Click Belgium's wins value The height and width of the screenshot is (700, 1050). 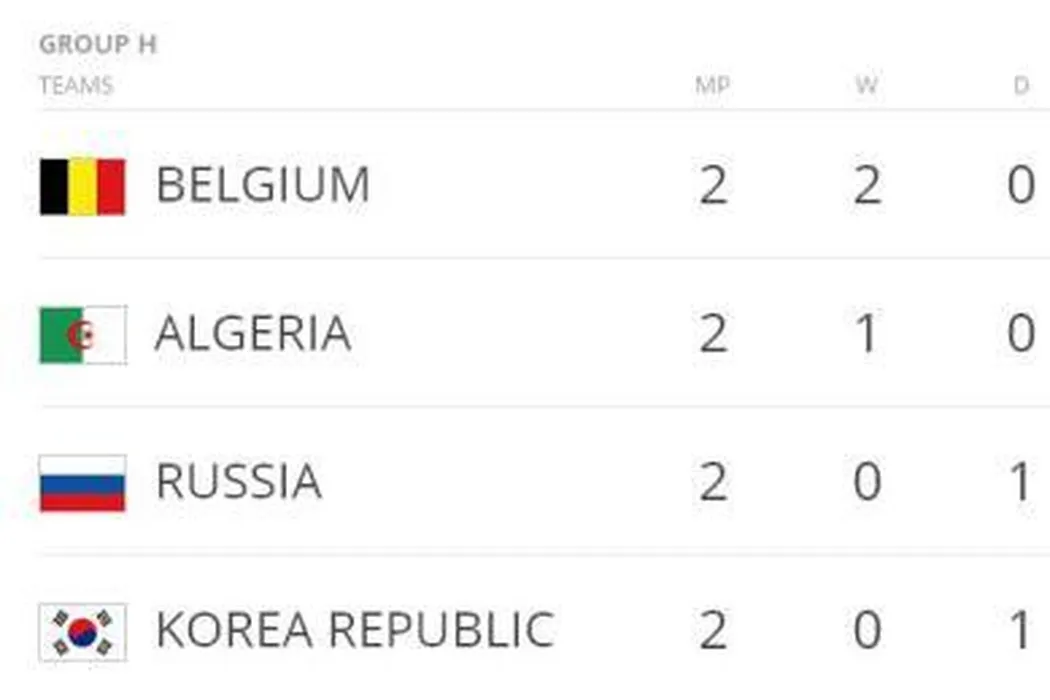867,187
